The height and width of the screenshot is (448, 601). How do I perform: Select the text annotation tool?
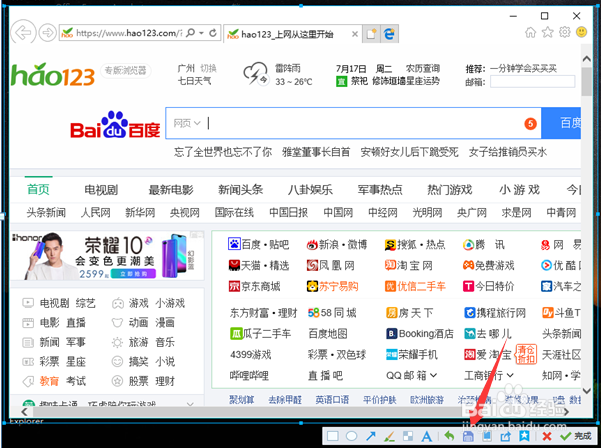point(427,436)
